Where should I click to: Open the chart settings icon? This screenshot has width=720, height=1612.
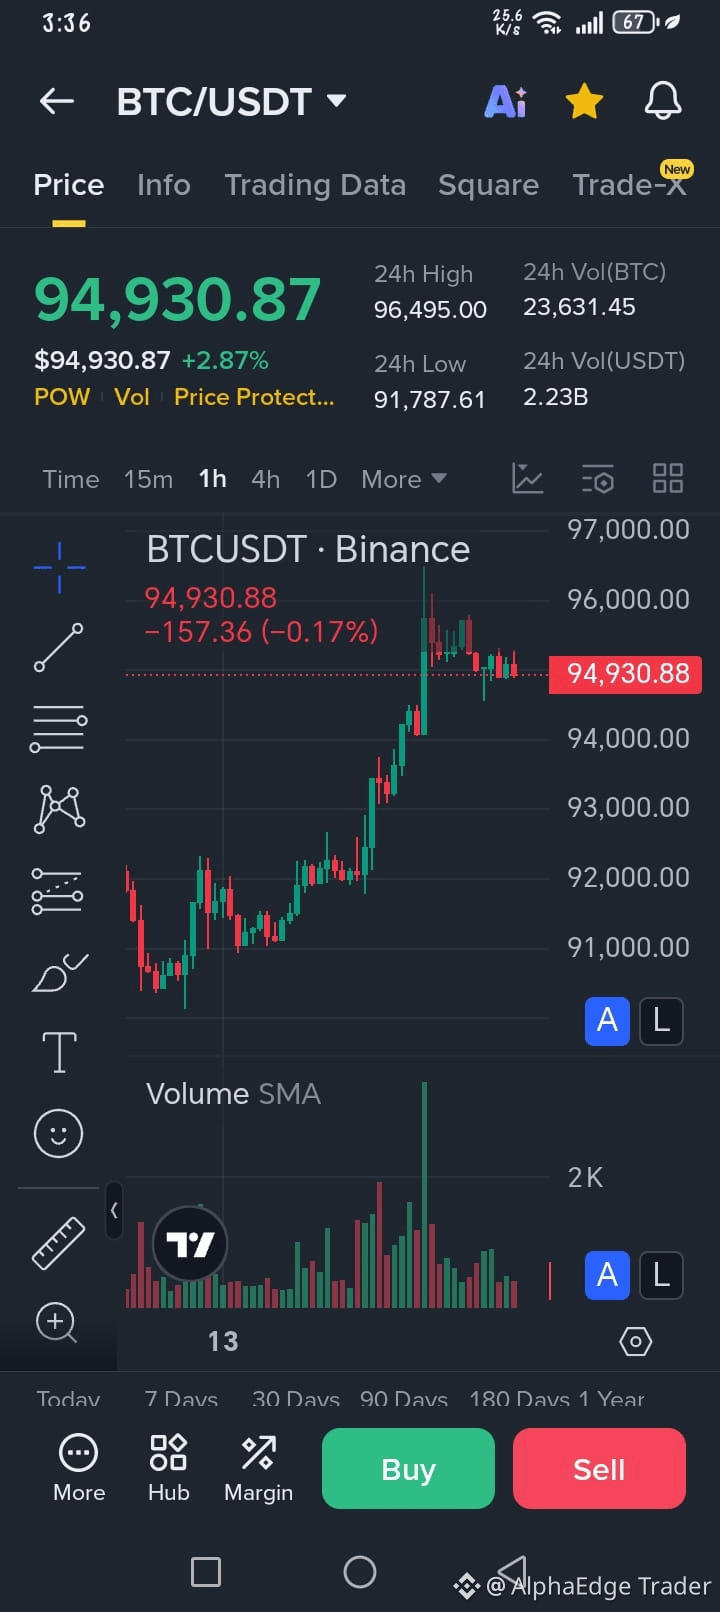[598, 479]
